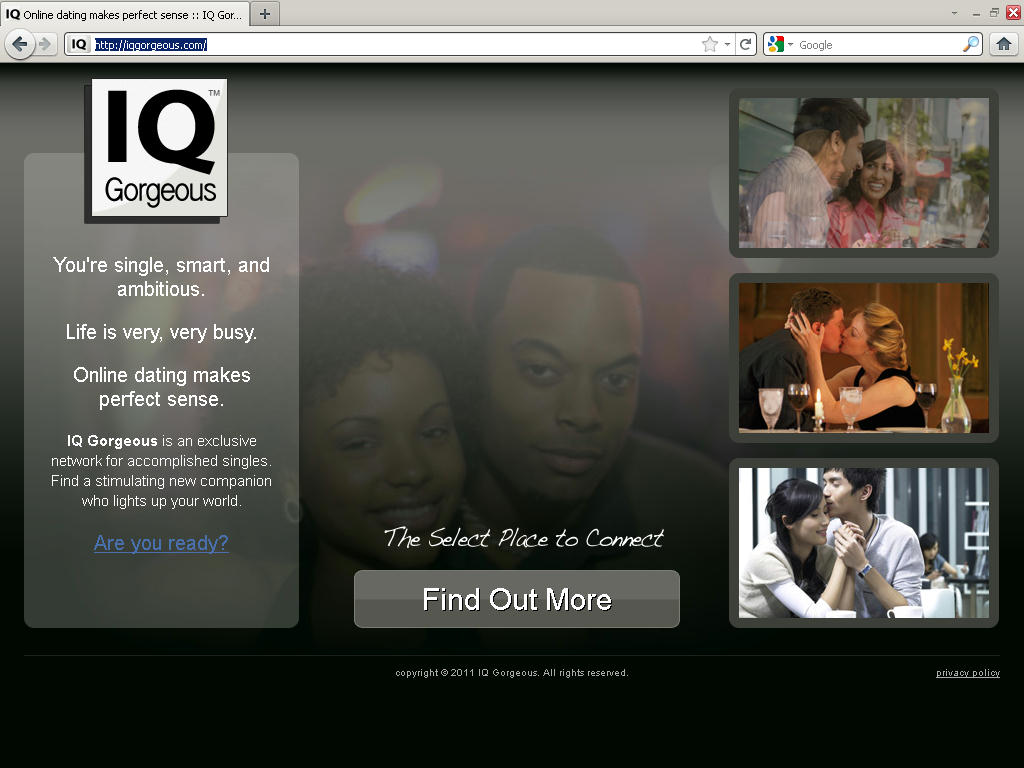1024x768 pixels.
Task: Expand the list-all-tabs arrow in the tab strip
Action: [953, 13]
